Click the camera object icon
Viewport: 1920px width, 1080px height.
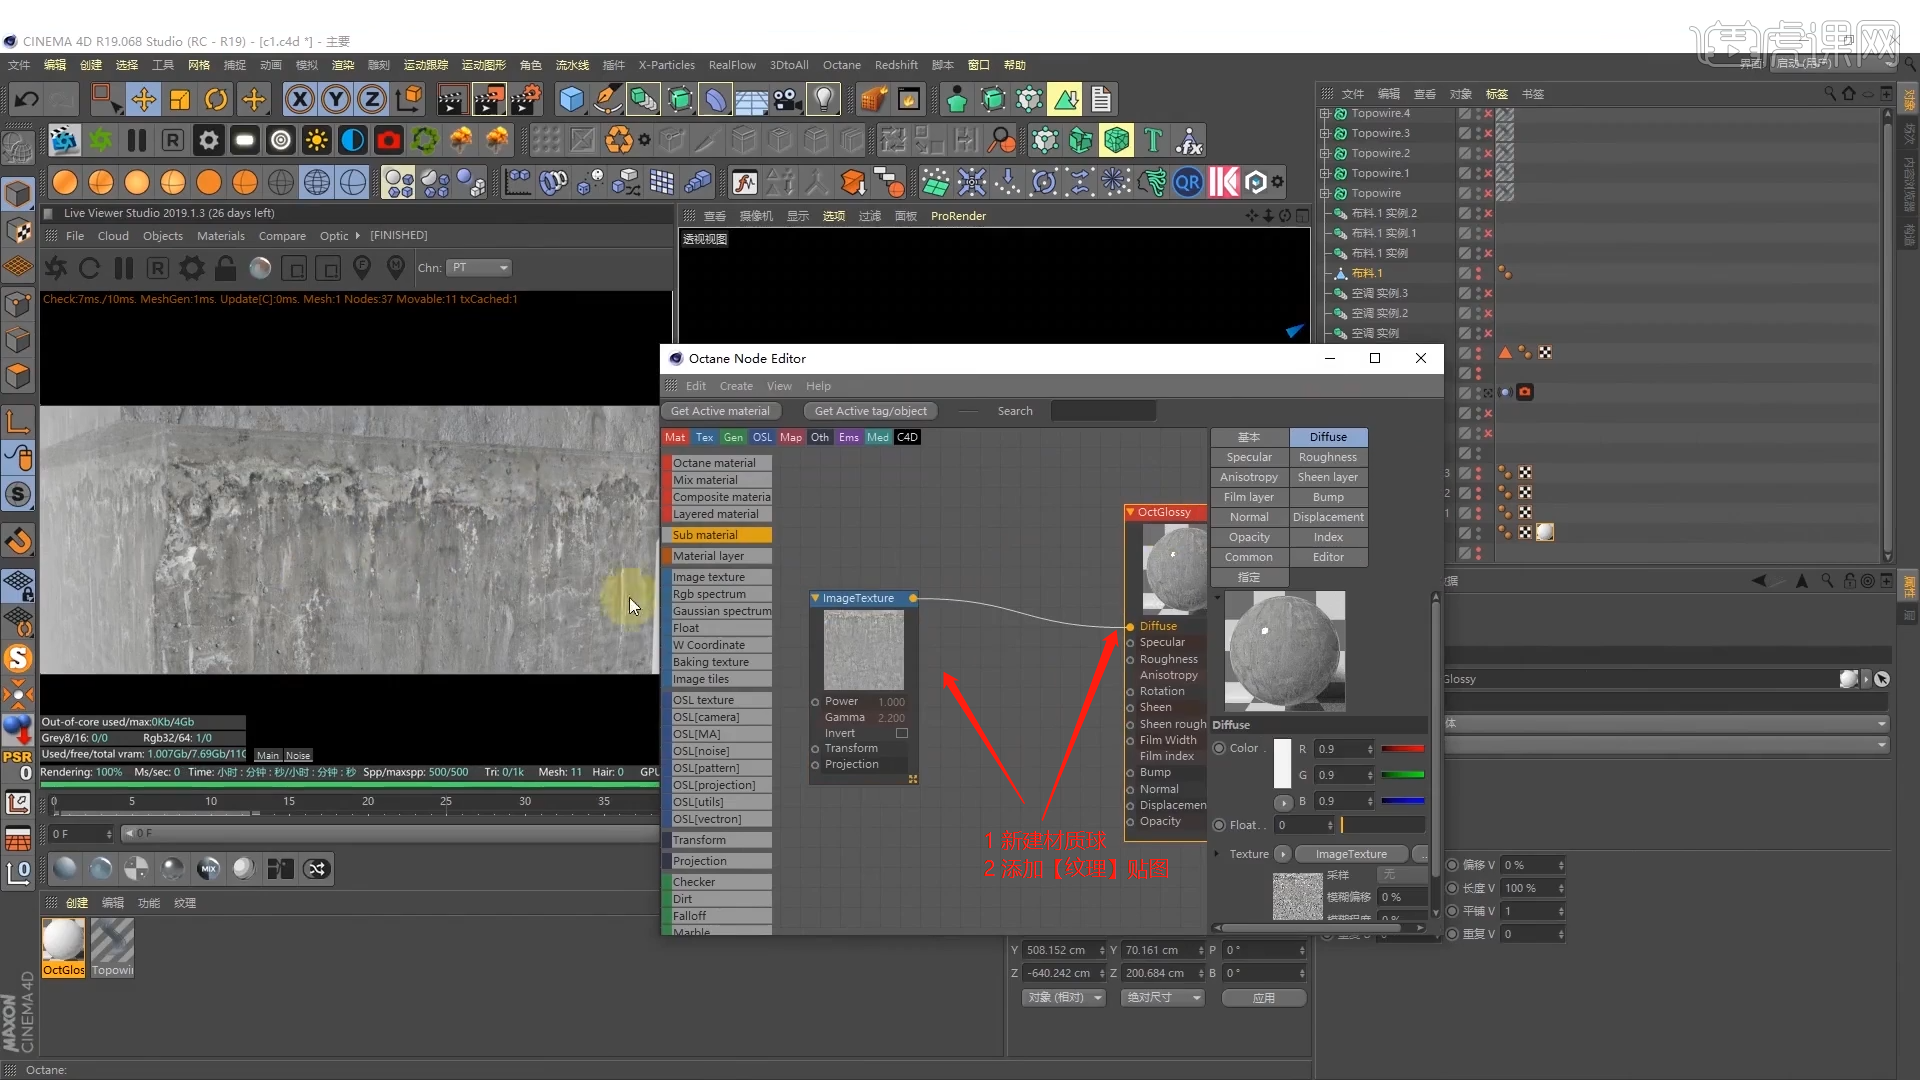pos(788,99)
